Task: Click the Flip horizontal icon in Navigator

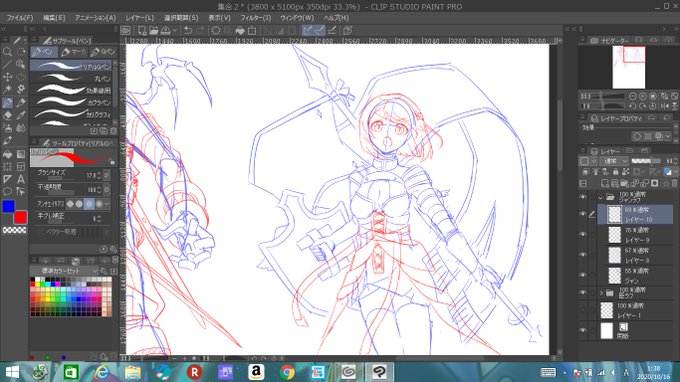Action: [665, 106]
